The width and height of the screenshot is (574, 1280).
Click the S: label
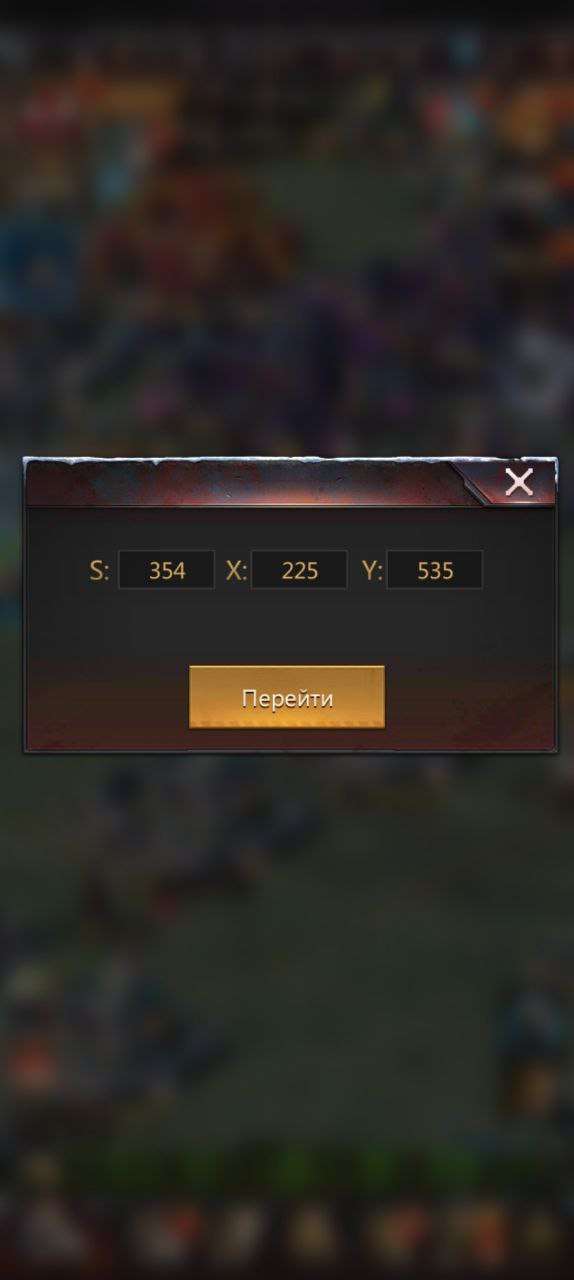99,570
